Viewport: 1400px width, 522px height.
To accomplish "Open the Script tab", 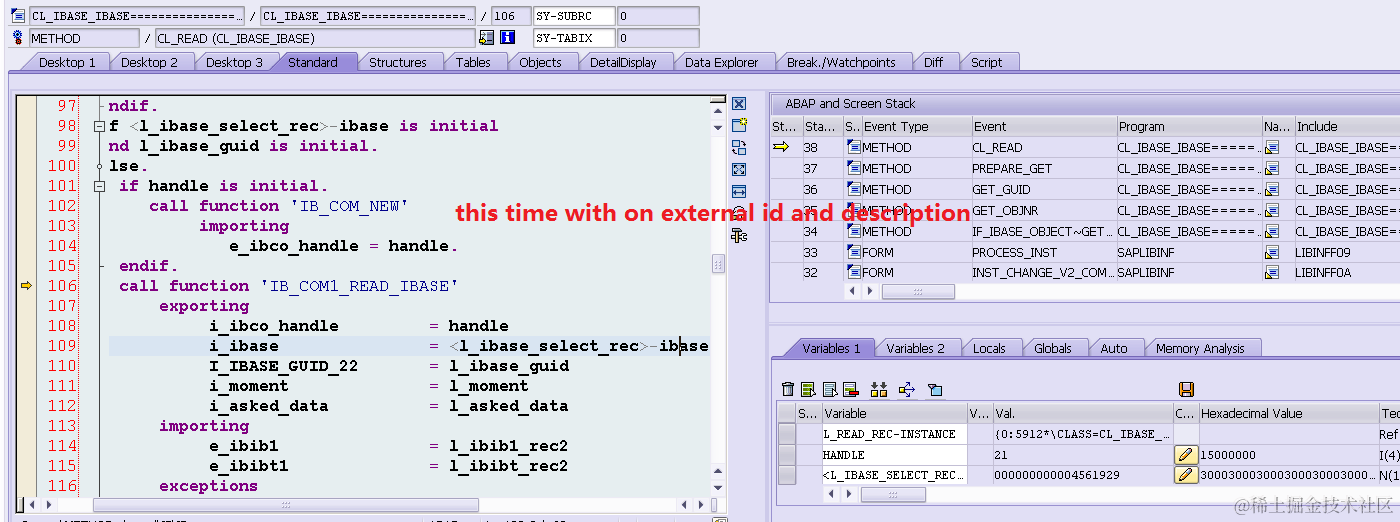I will coord(986,62).
